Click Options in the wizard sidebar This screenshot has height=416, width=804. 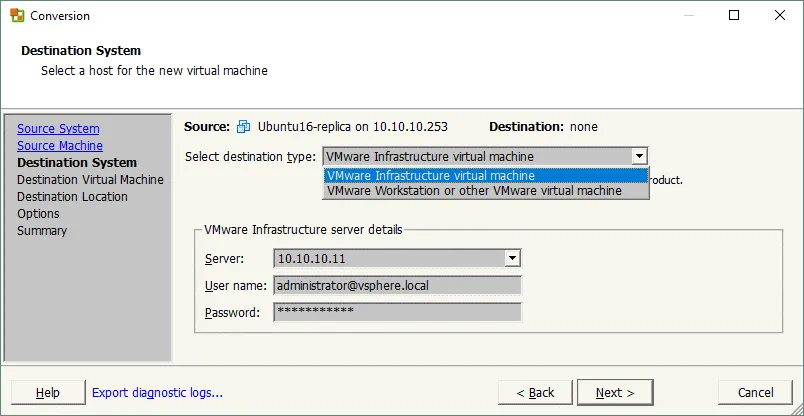38,214
